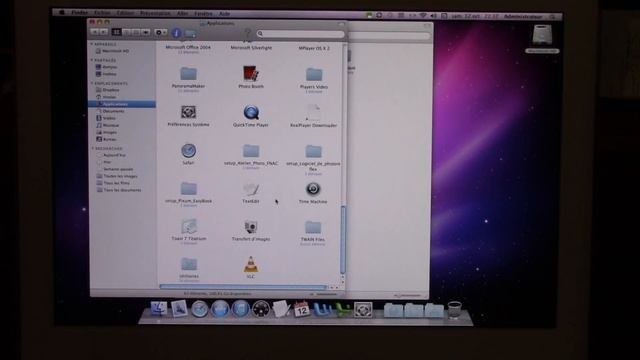Viewport: 640px width, 360px height.
Task: Click the blue Info toolbar button
Action: click(x=176, y=33)
